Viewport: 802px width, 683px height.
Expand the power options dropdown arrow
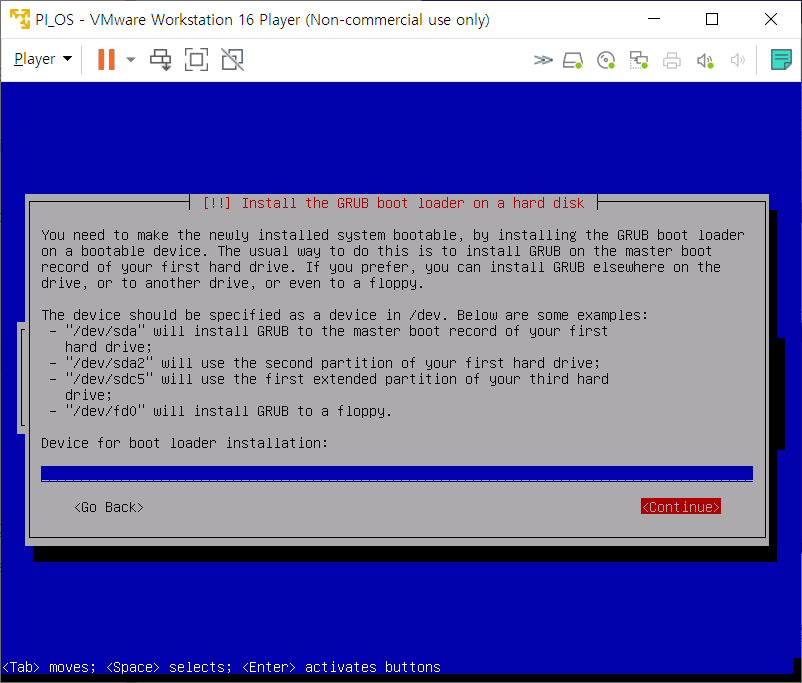(x=131, y=60)
